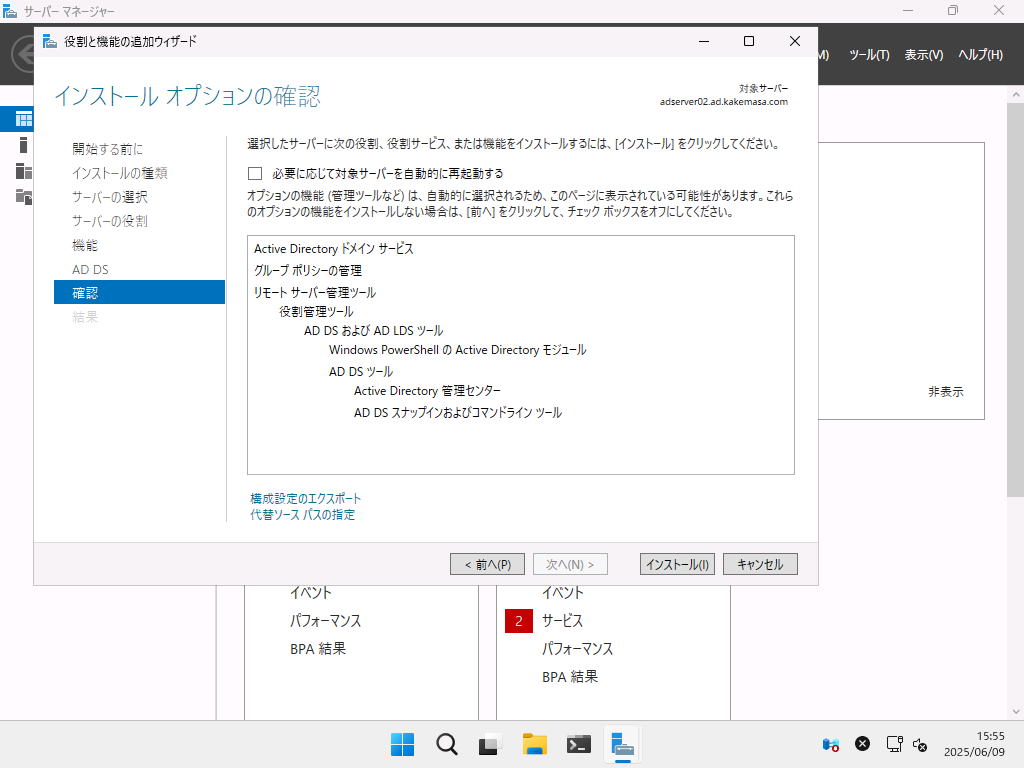The height and width of the screenshot is (768, 1024).
Task: Select the サーバーの役割 wizard step
Action: [x=110, y=221]
